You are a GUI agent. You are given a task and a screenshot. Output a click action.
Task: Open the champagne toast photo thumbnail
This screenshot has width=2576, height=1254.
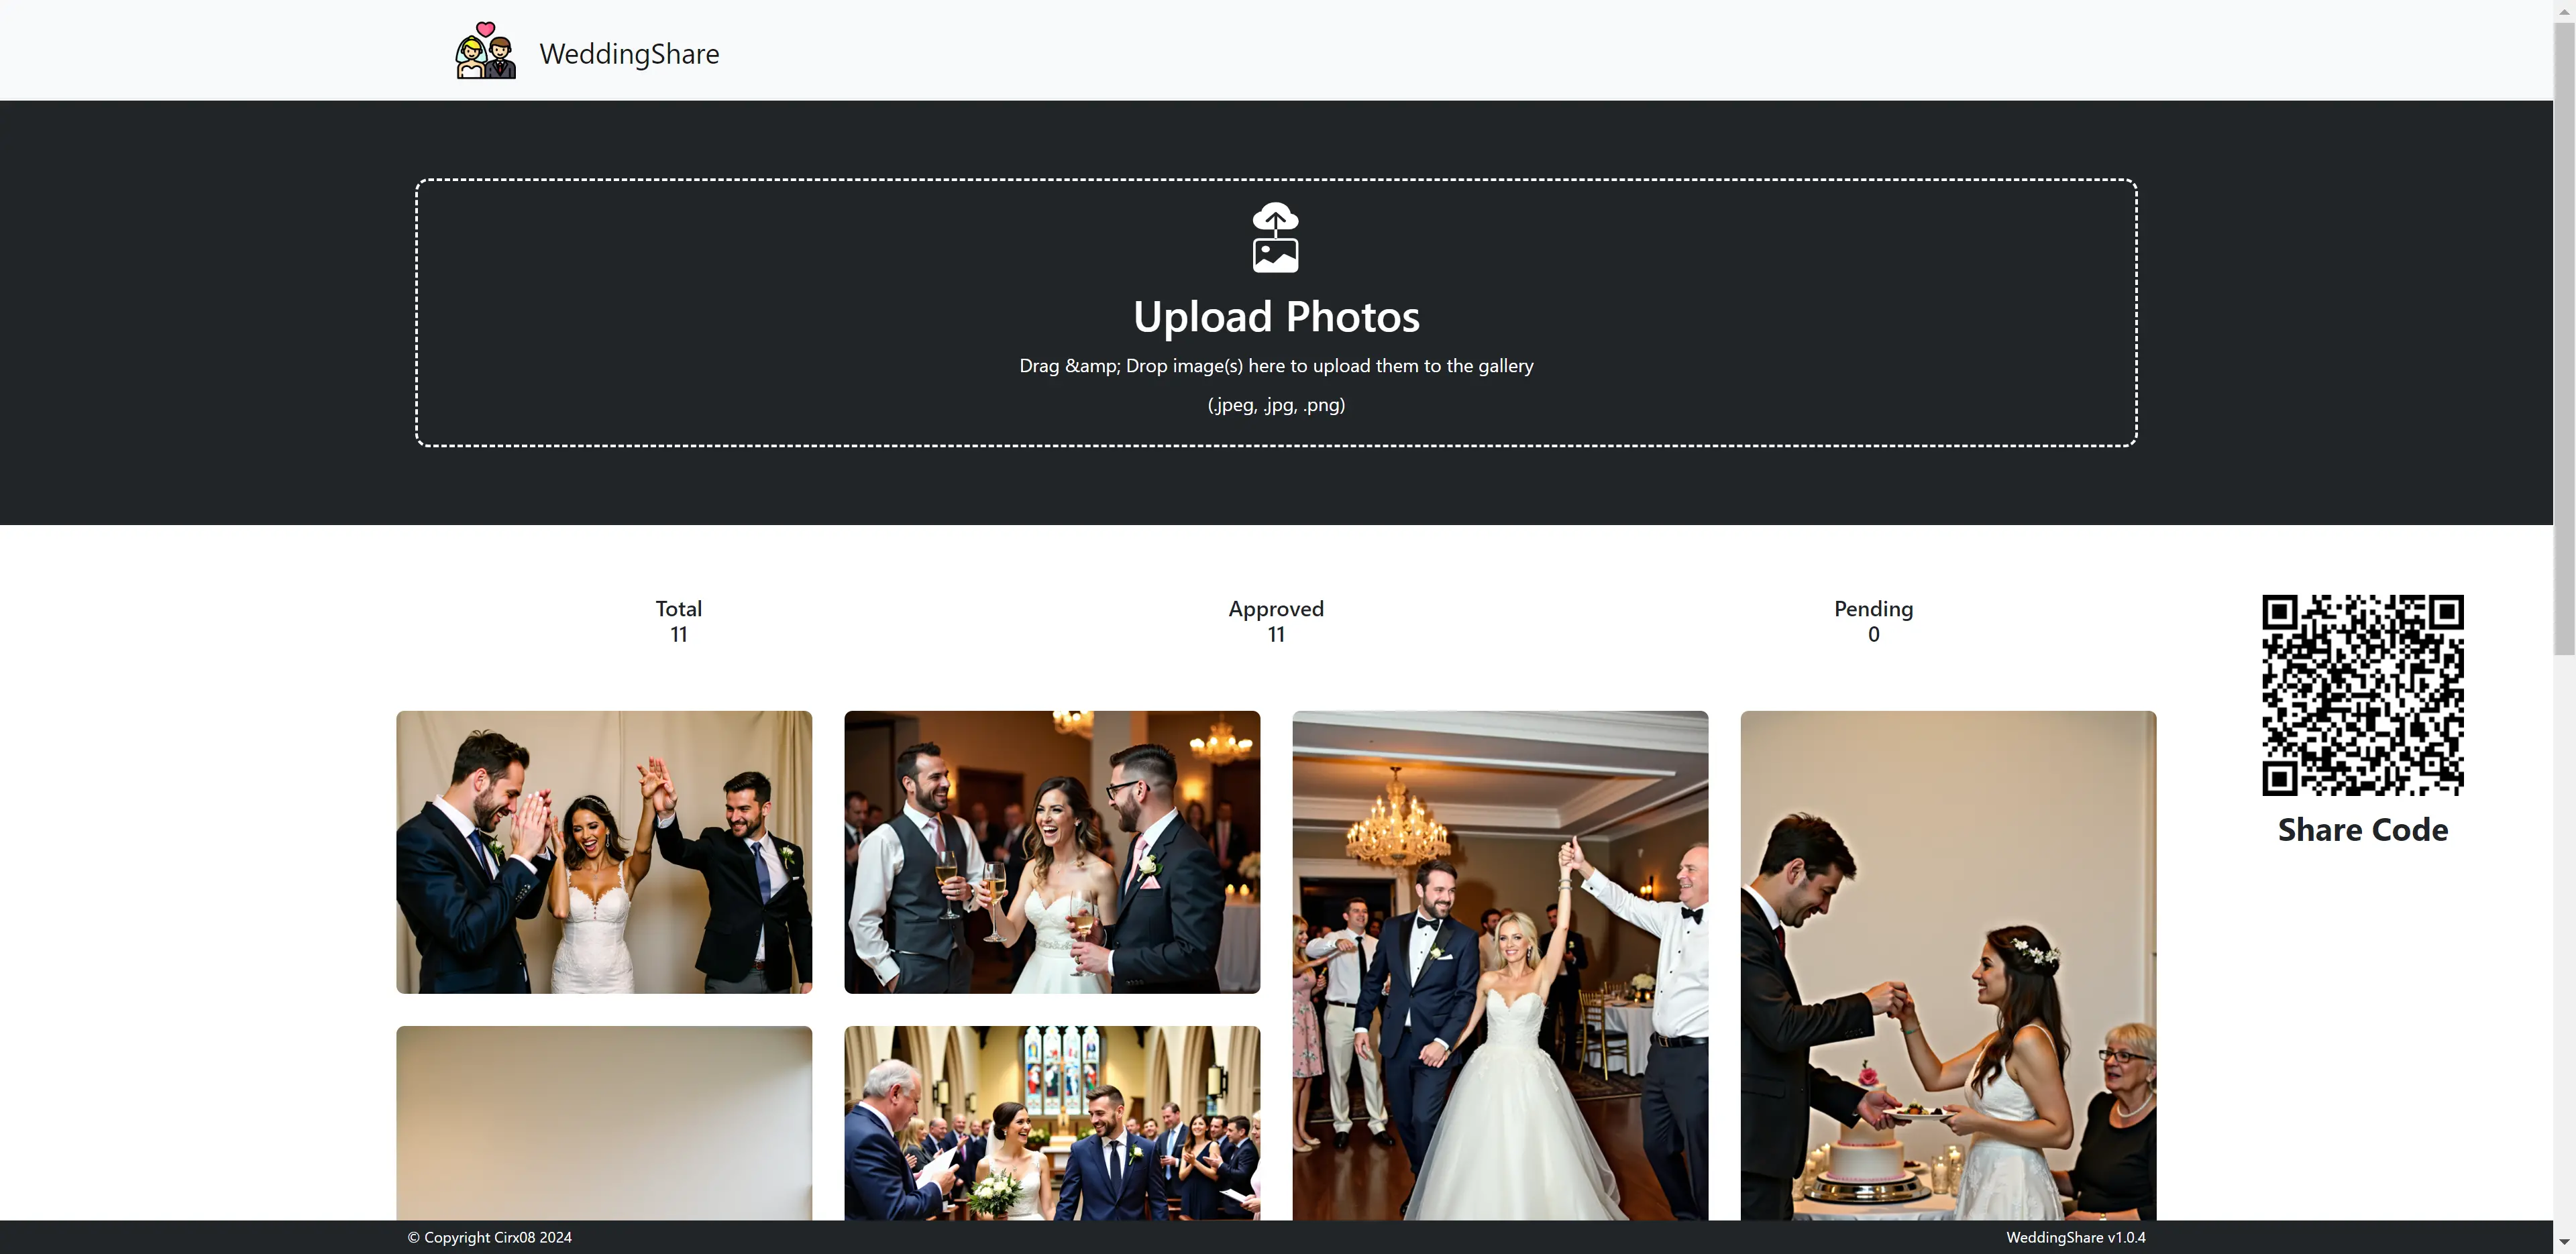[x=1051, y=852]
